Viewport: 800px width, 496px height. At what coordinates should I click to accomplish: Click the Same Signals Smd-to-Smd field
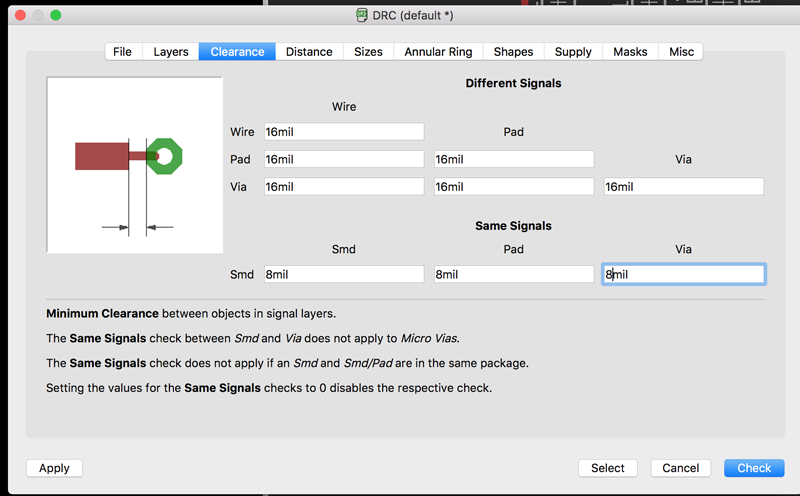point(344,275)
